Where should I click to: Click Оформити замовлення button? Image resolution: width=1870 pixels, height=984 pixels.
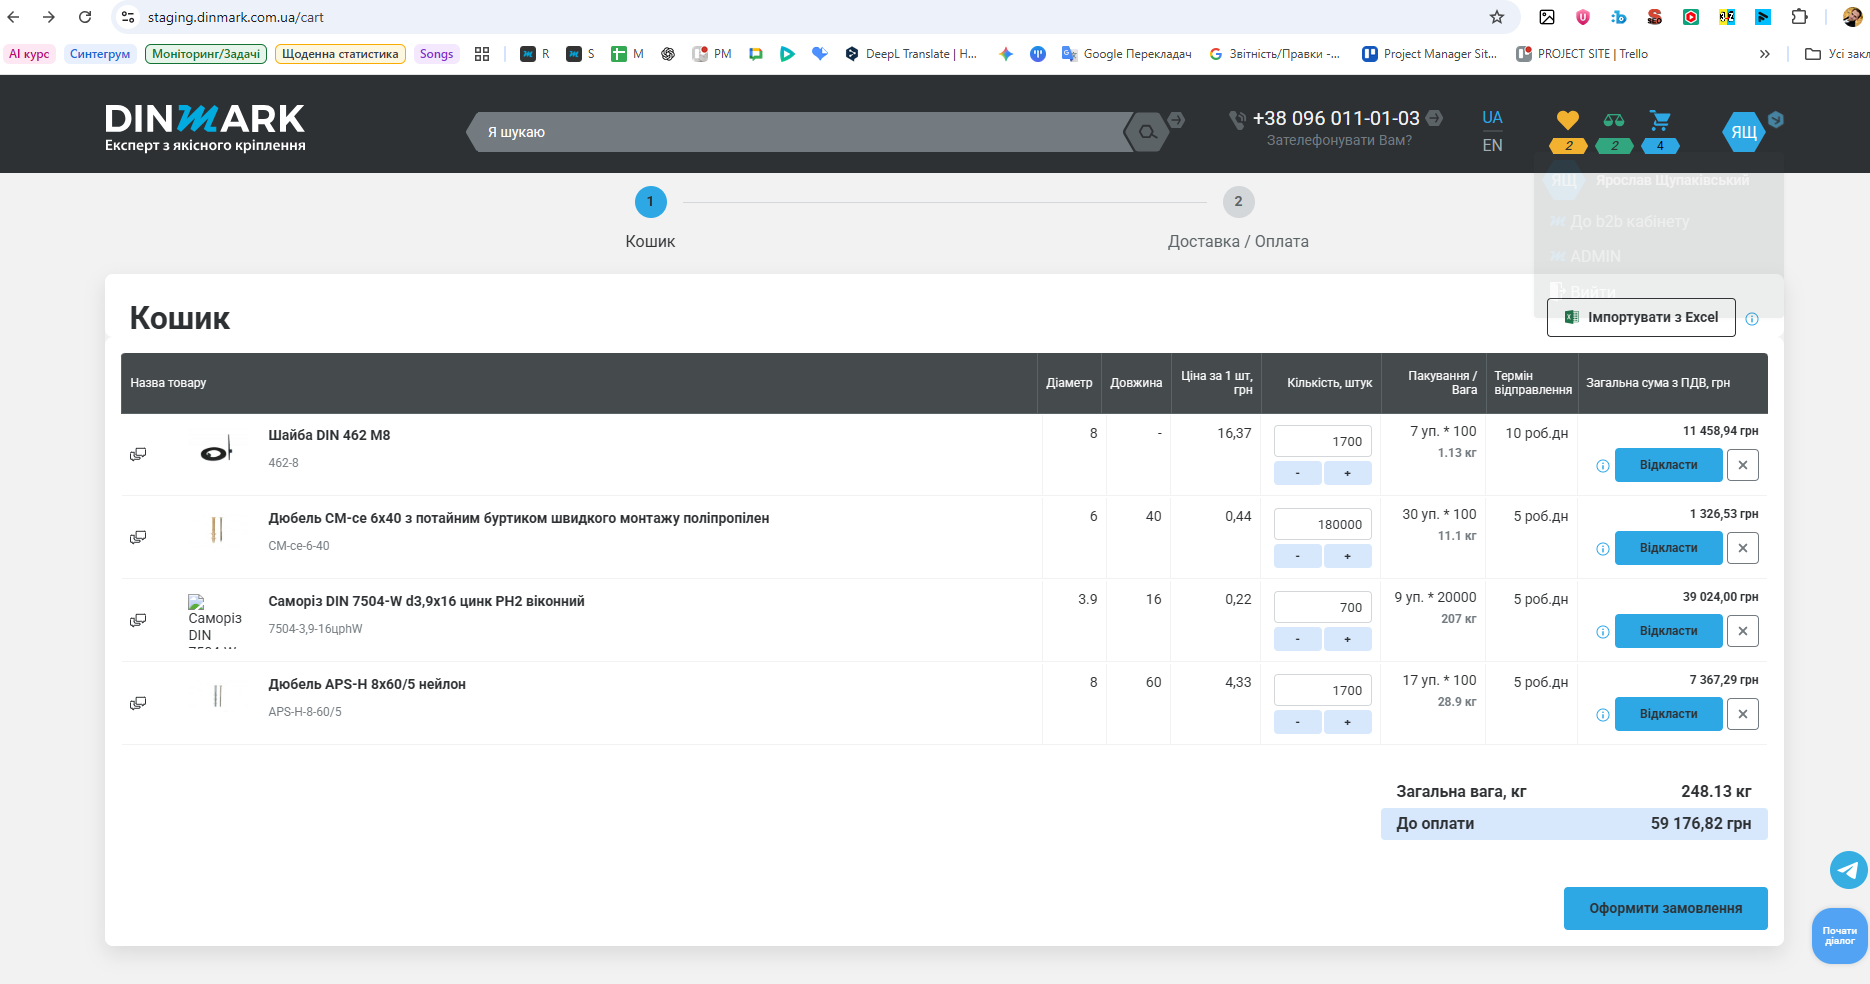1665,908
